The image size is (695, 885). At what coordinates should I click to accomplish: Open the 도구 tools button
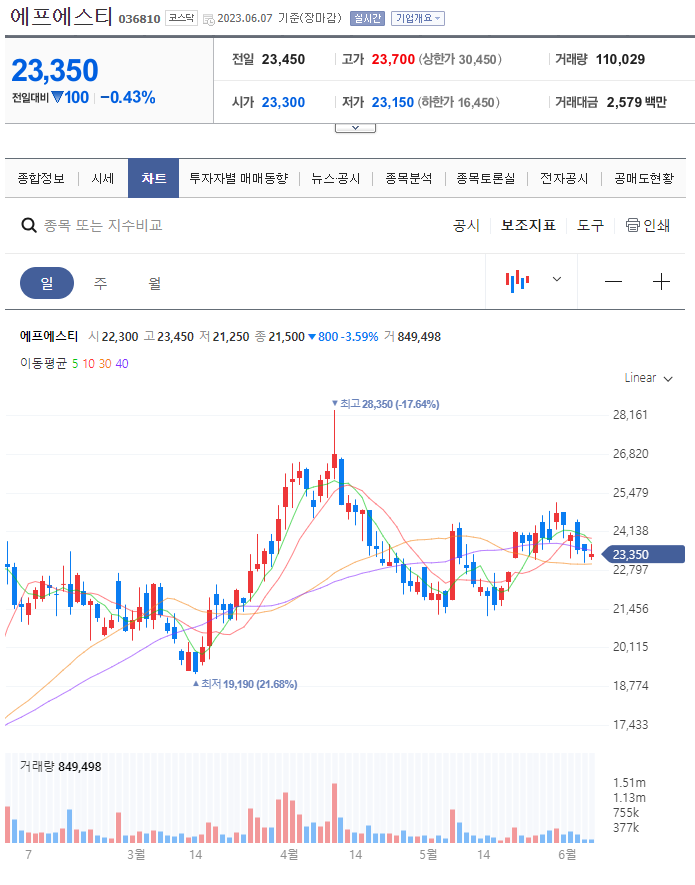point(590,226)
